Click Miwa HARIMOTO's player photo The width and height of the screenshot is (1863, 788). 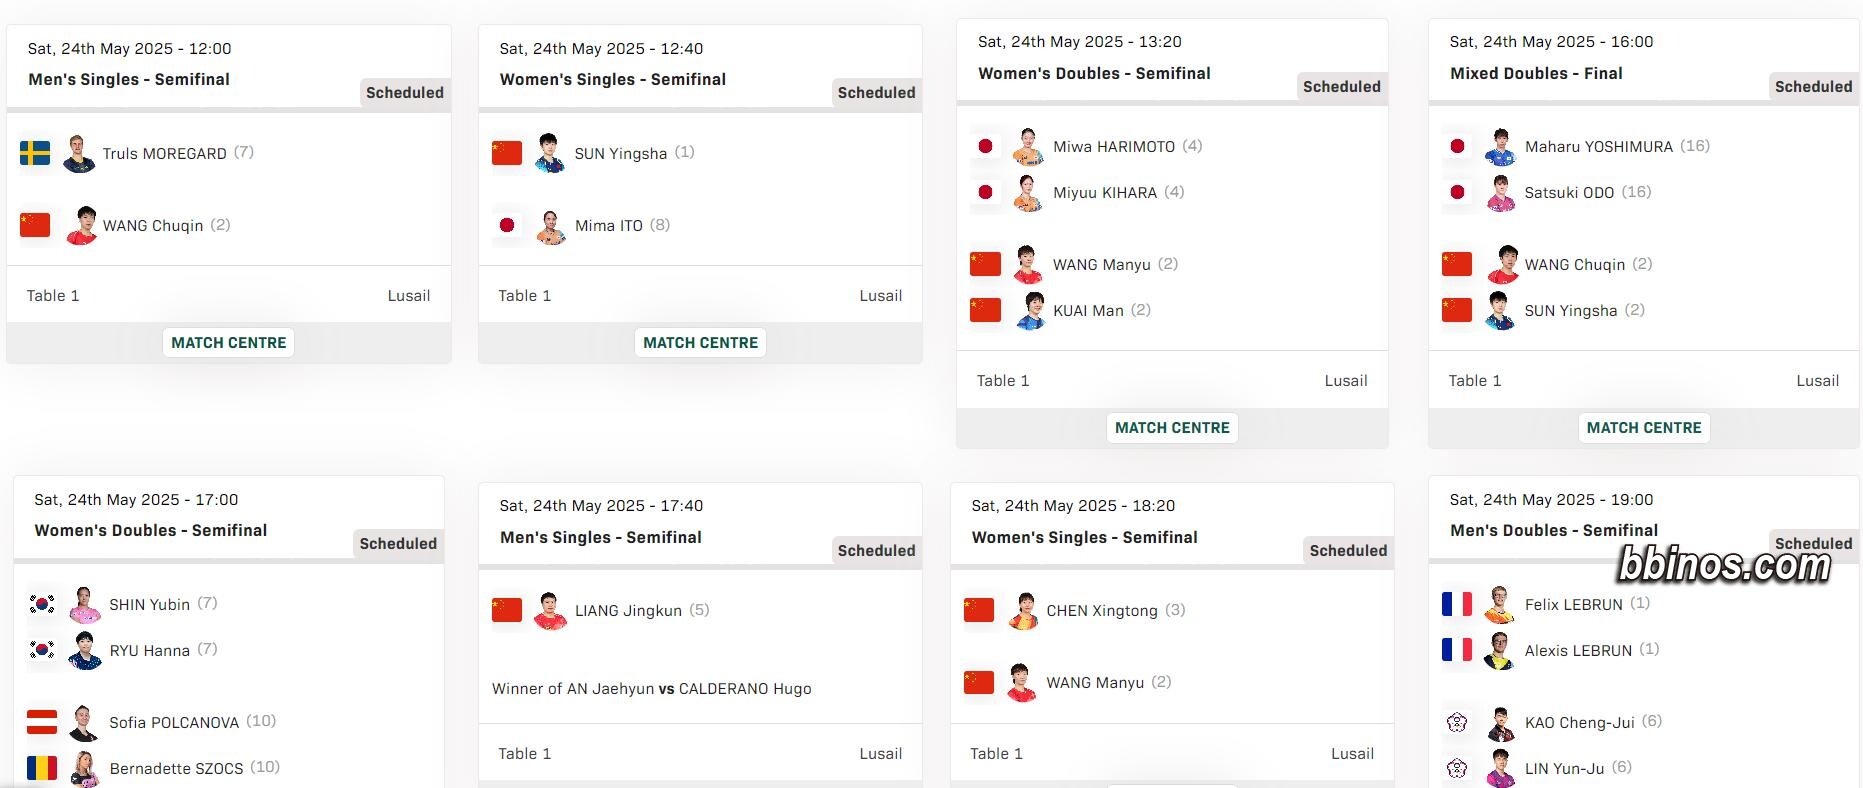[x=1028, y=146]
